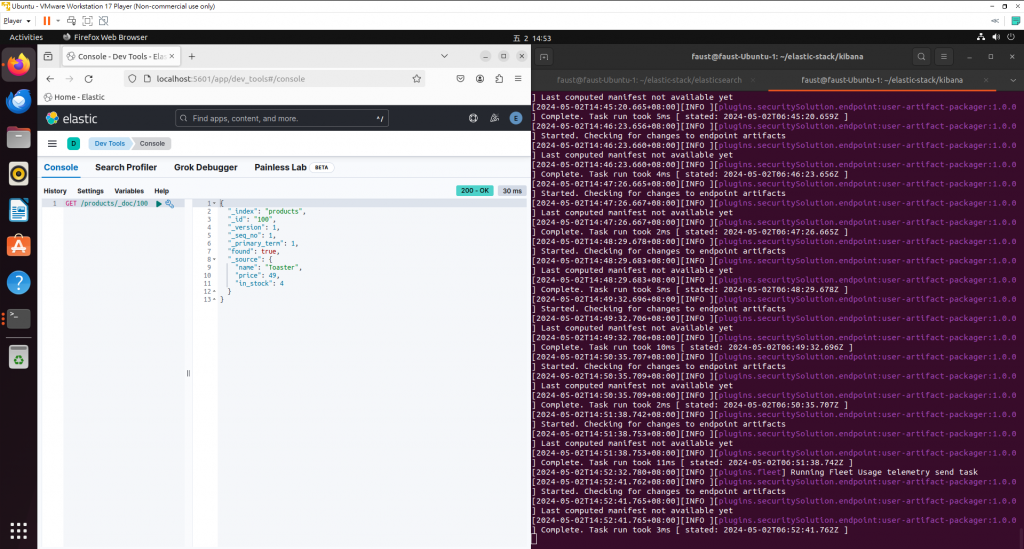Screen dimensions: 1024x549
Task: Switch to the Console tab
Action: [61, 168]
